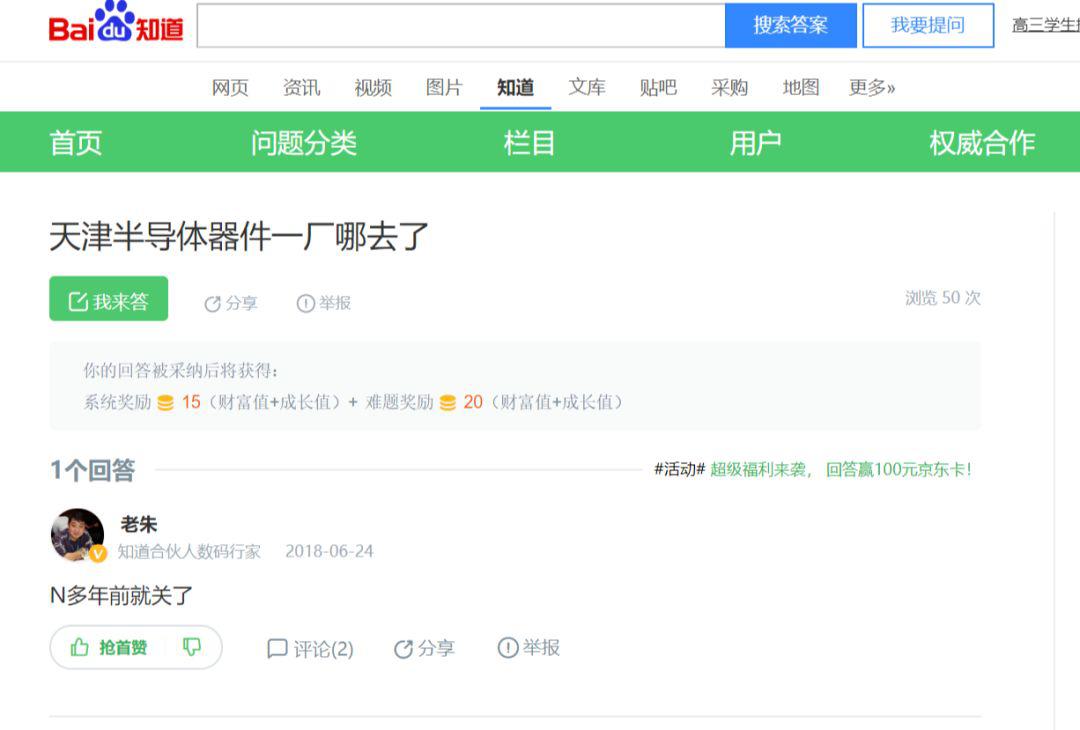1080x730 pixels.
Task: Go to 首页 in green navigation bar
Action: pyautogui.click(x=76, y=143)
